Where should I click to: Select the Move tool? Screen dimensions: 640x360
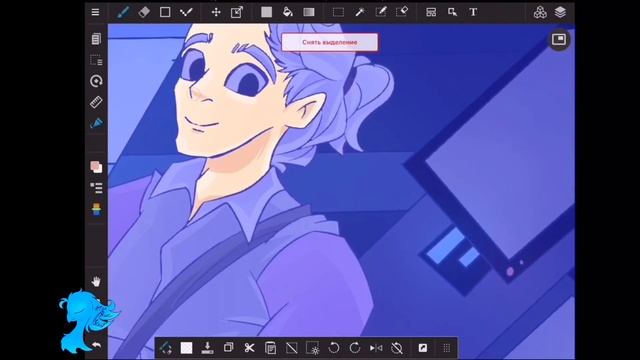pyautogui.click(x=216, y=12)
